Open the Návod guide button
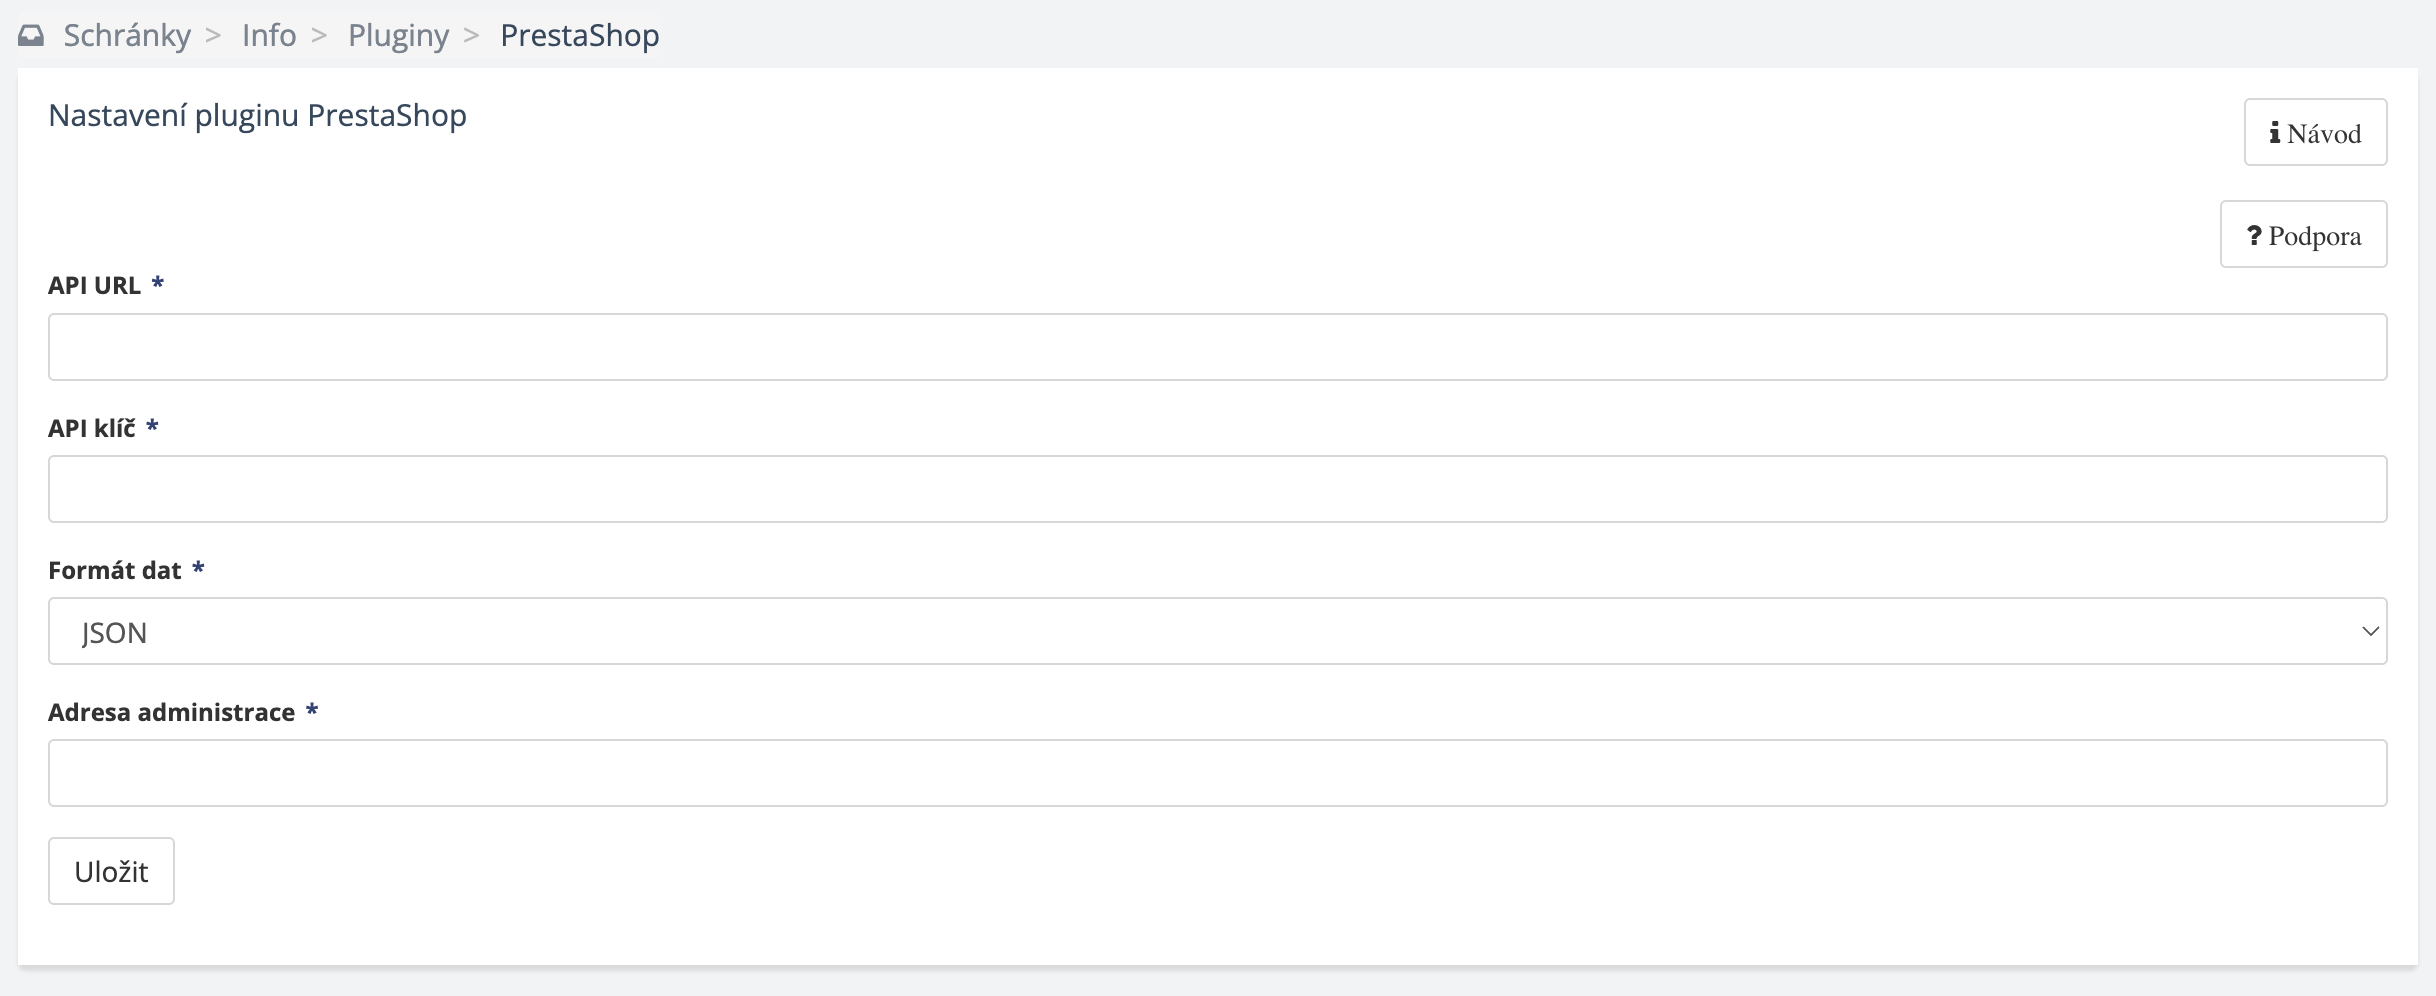The width and height of the screenshot is (2436, 996). [2315, 132]
